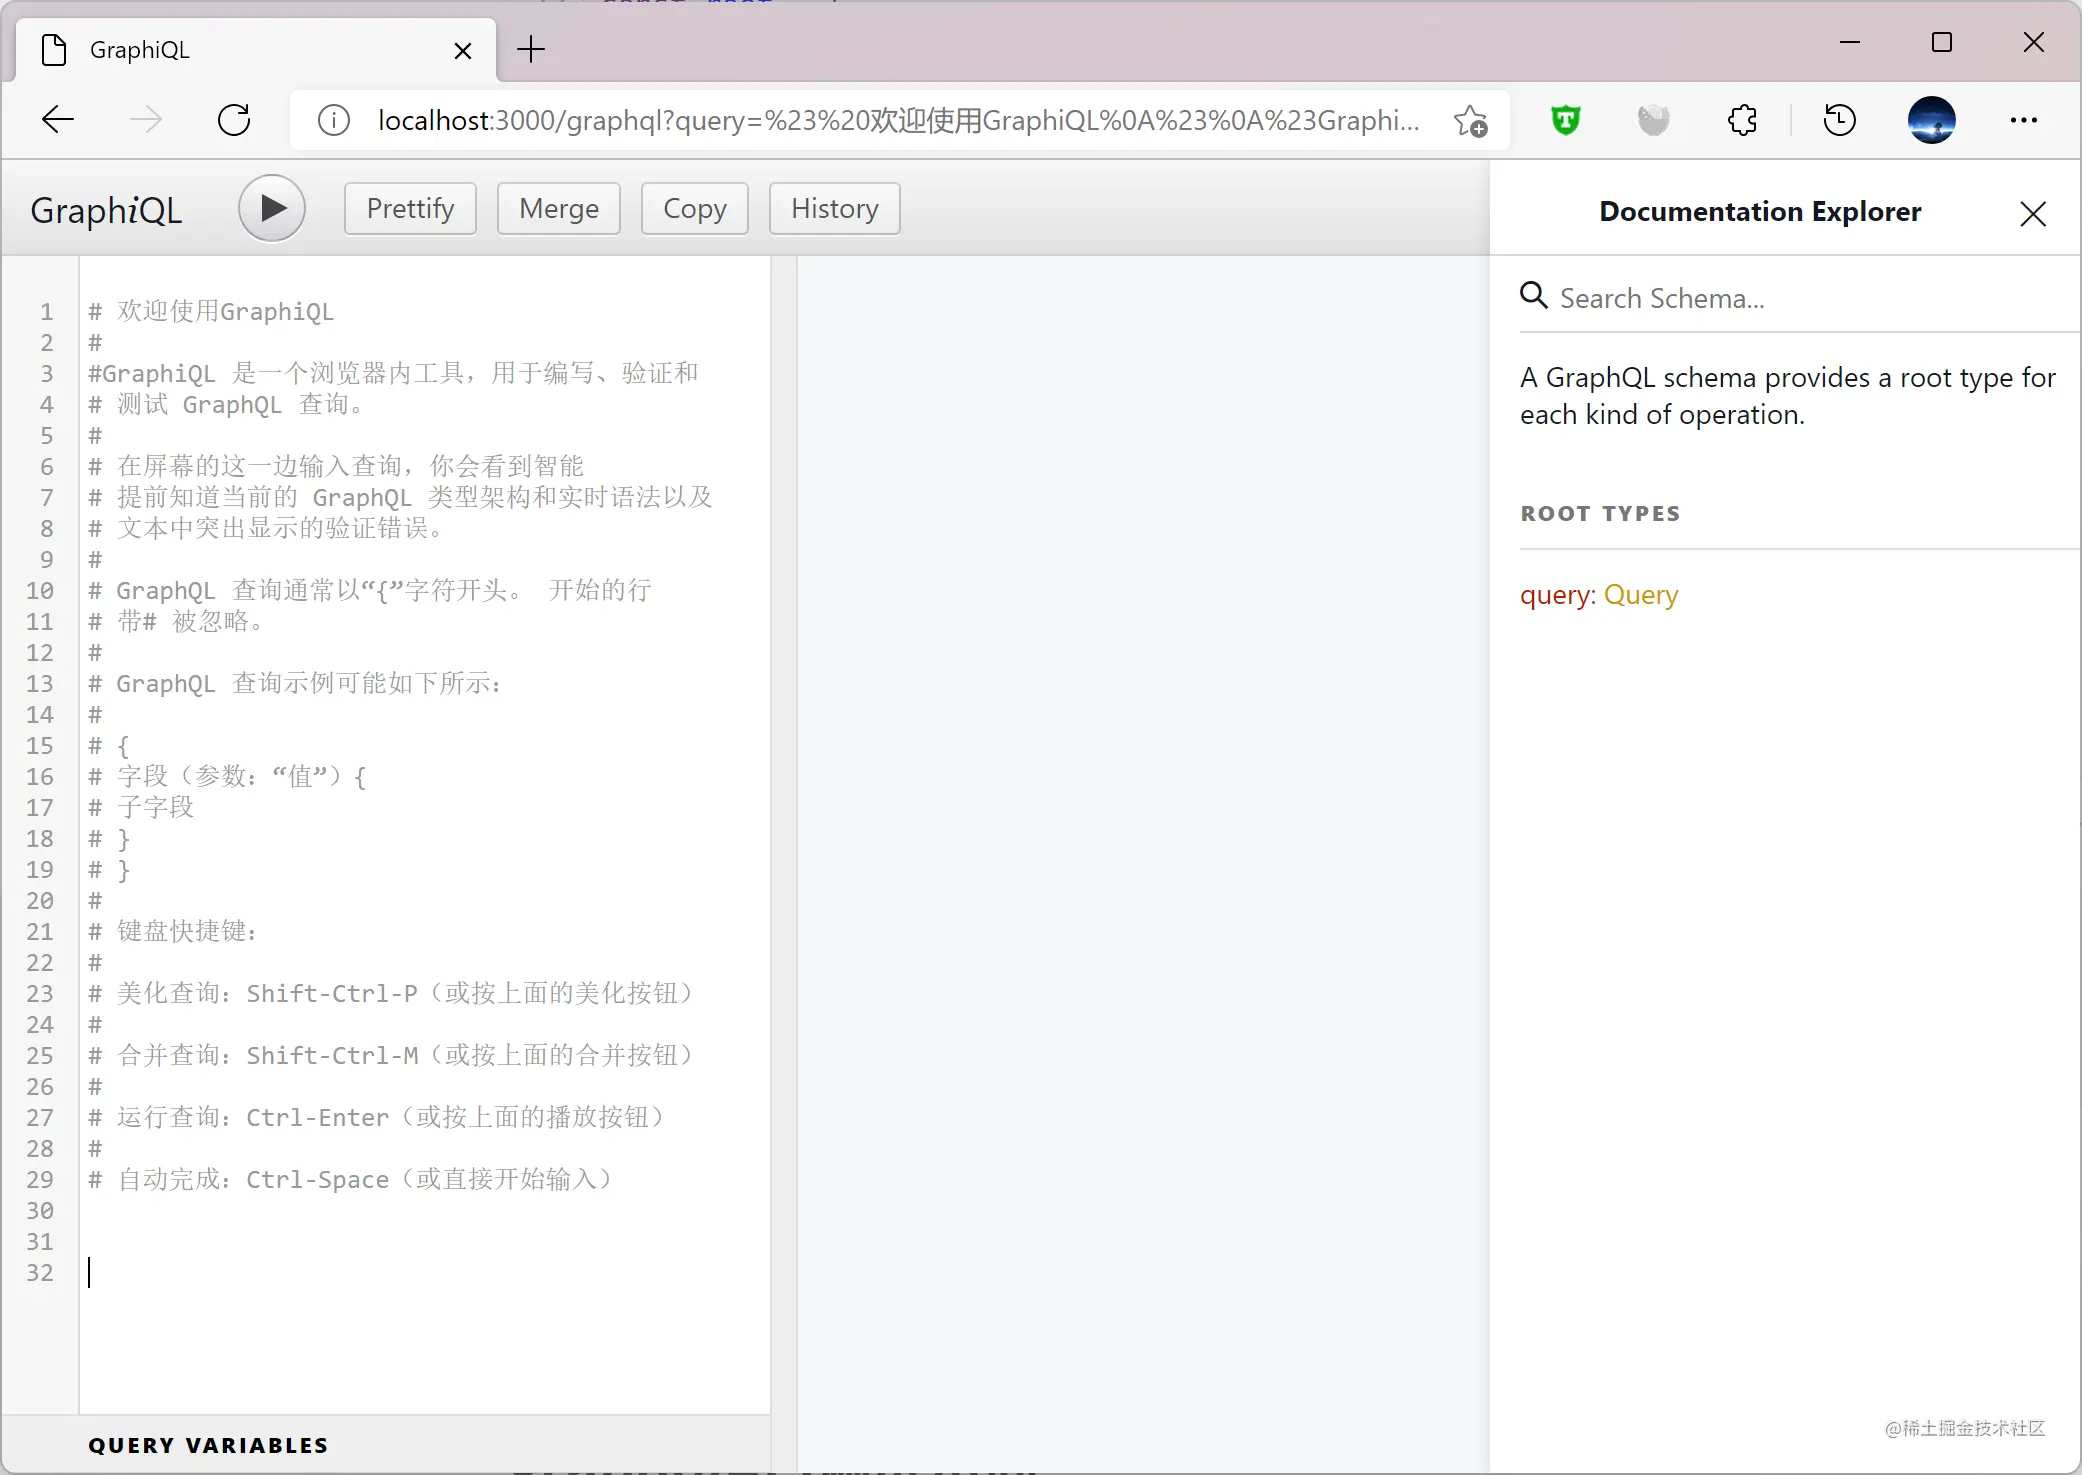The width and height of the screenshot is (2082, 1475).
Task: Close the Documentation Explorer panel
Action: coord(2033,213)
